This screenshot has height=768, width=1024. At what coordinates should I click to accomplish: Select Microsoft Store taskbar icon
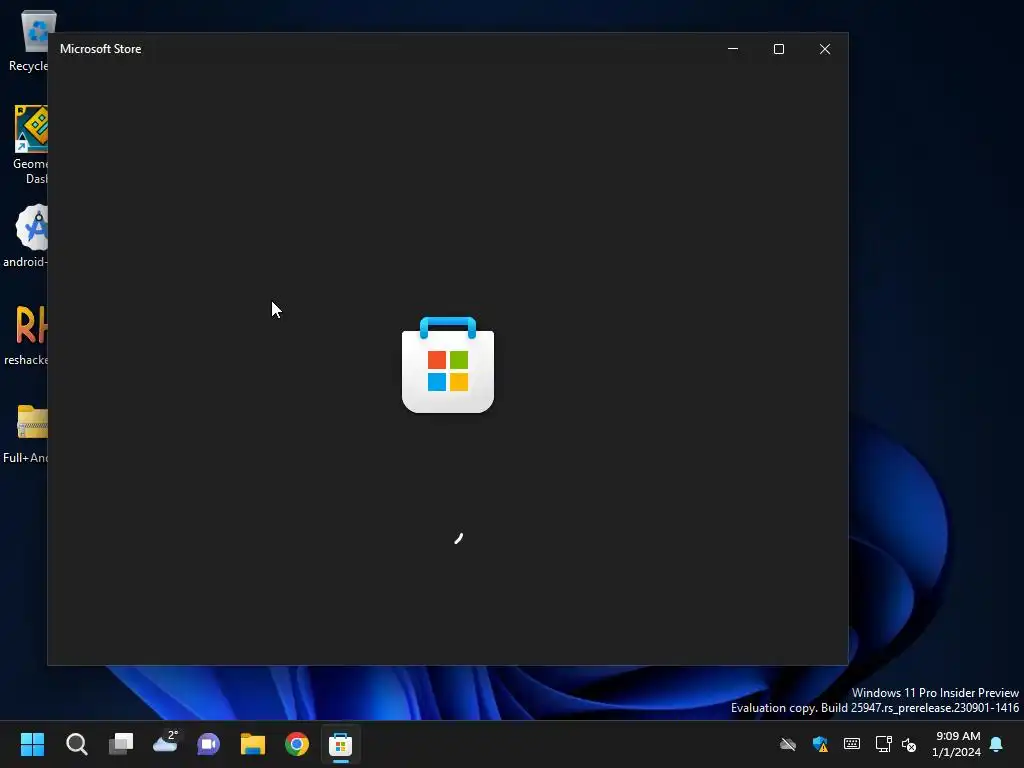click(340, 744)
